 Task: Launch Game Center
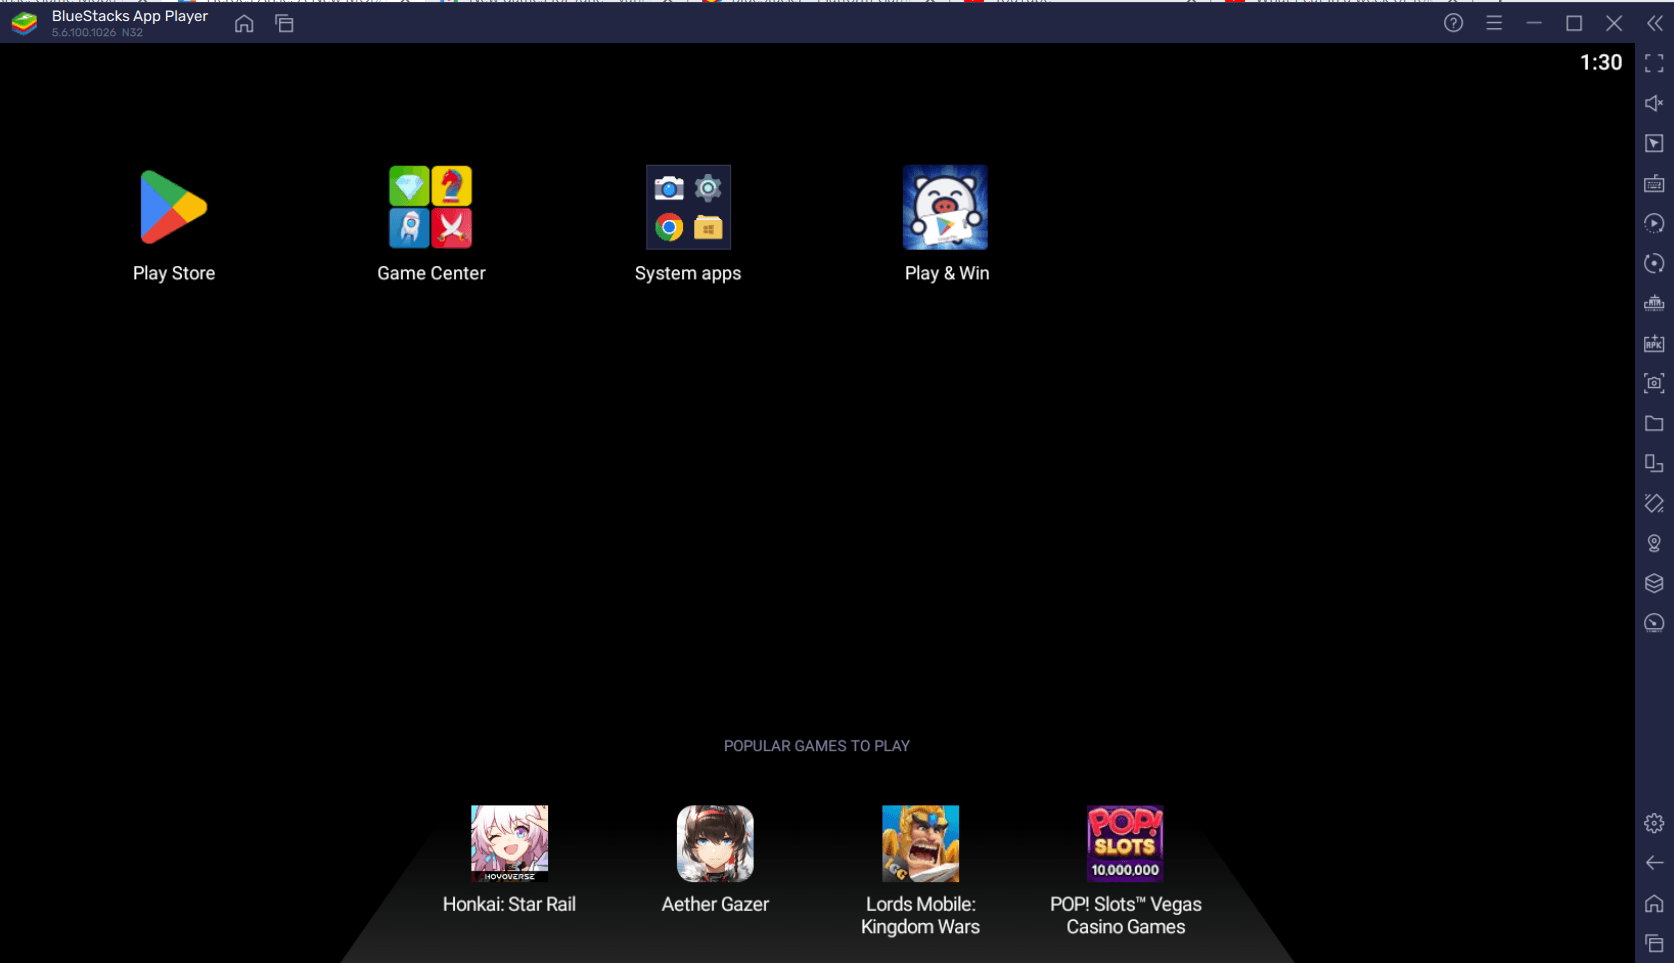tap(431, 207)
